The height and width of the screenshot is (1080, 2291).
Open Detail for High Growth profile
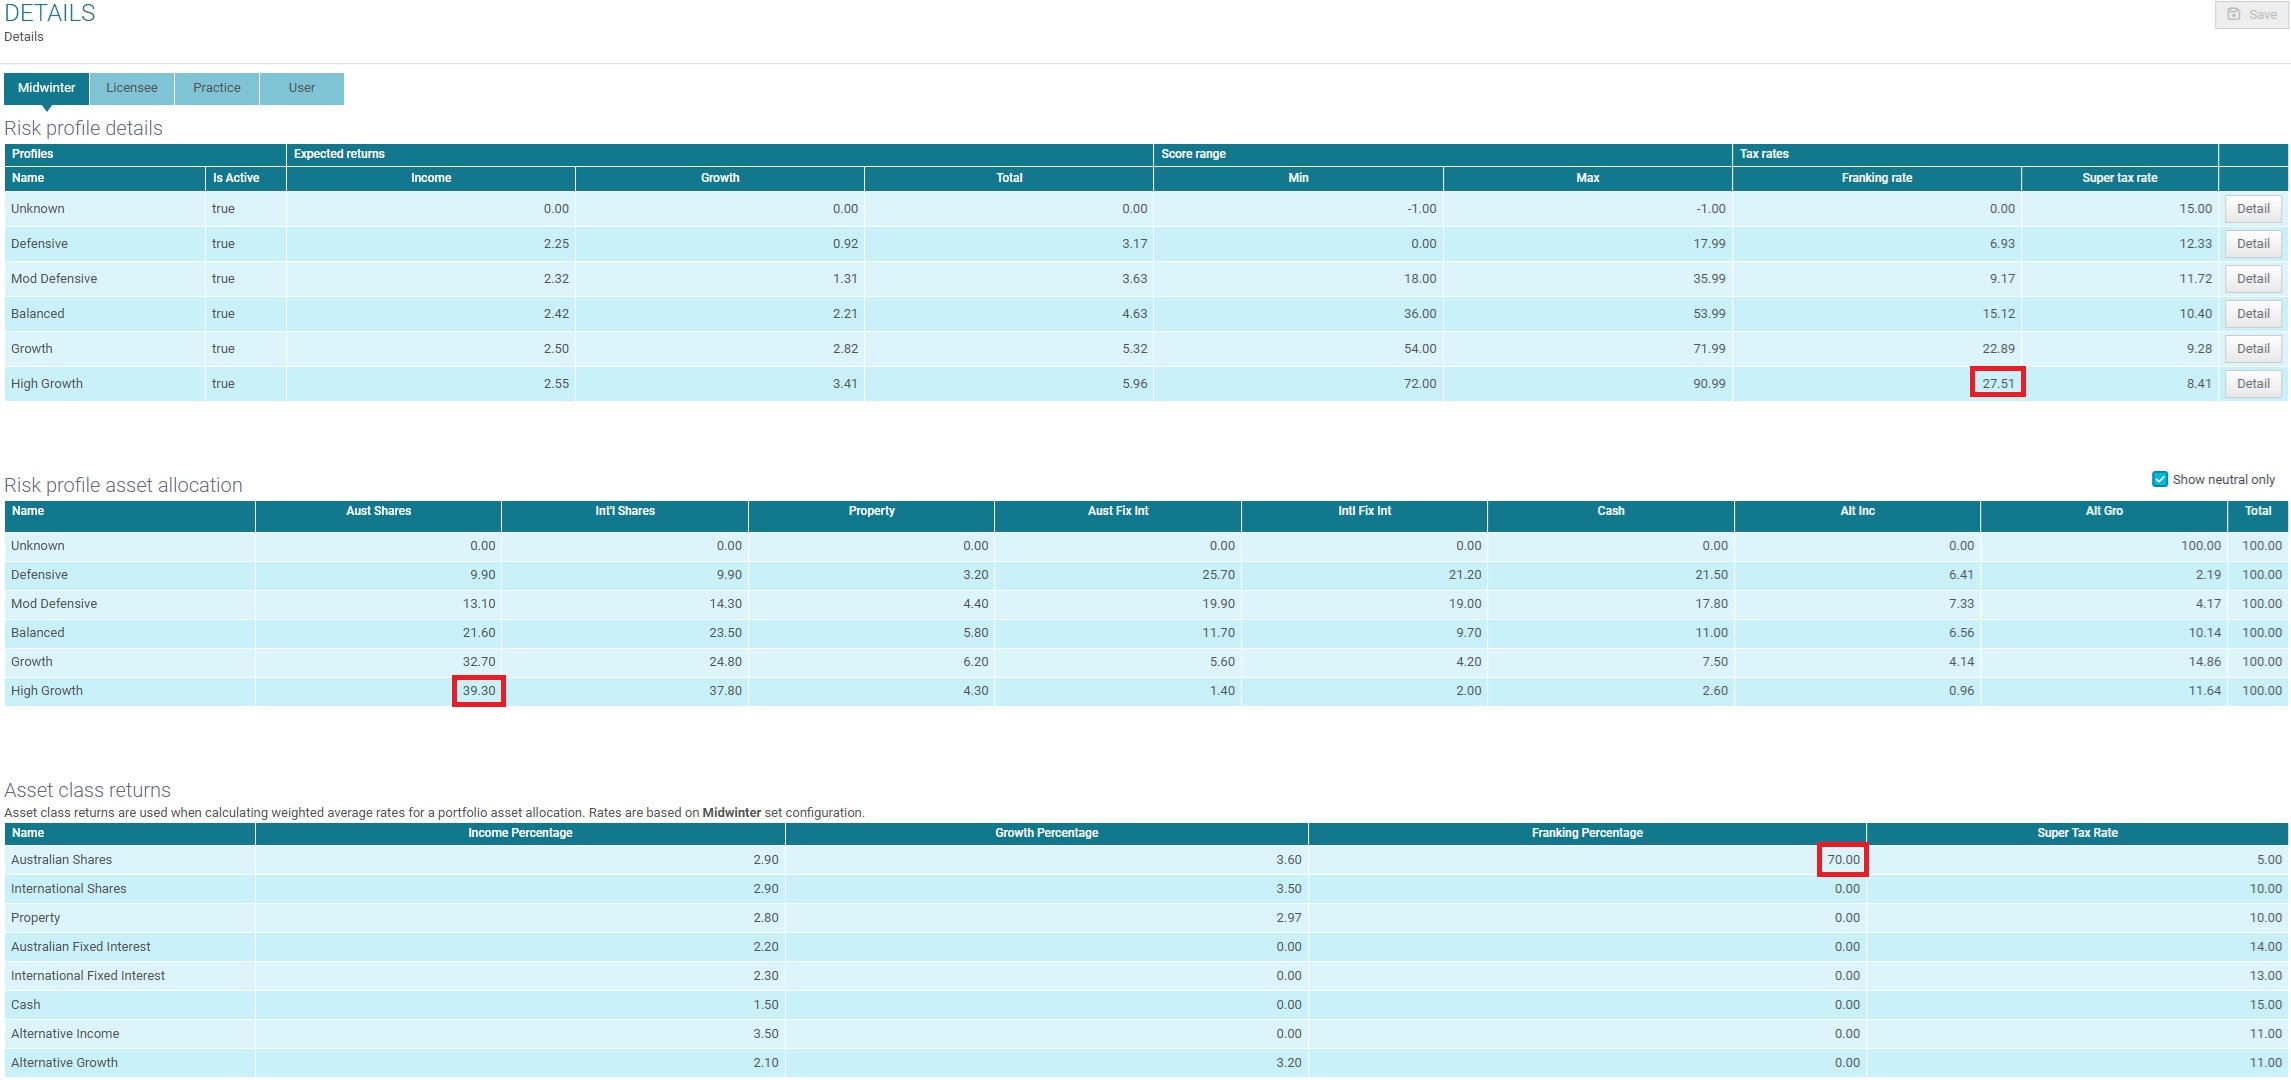coord(2253,384)
